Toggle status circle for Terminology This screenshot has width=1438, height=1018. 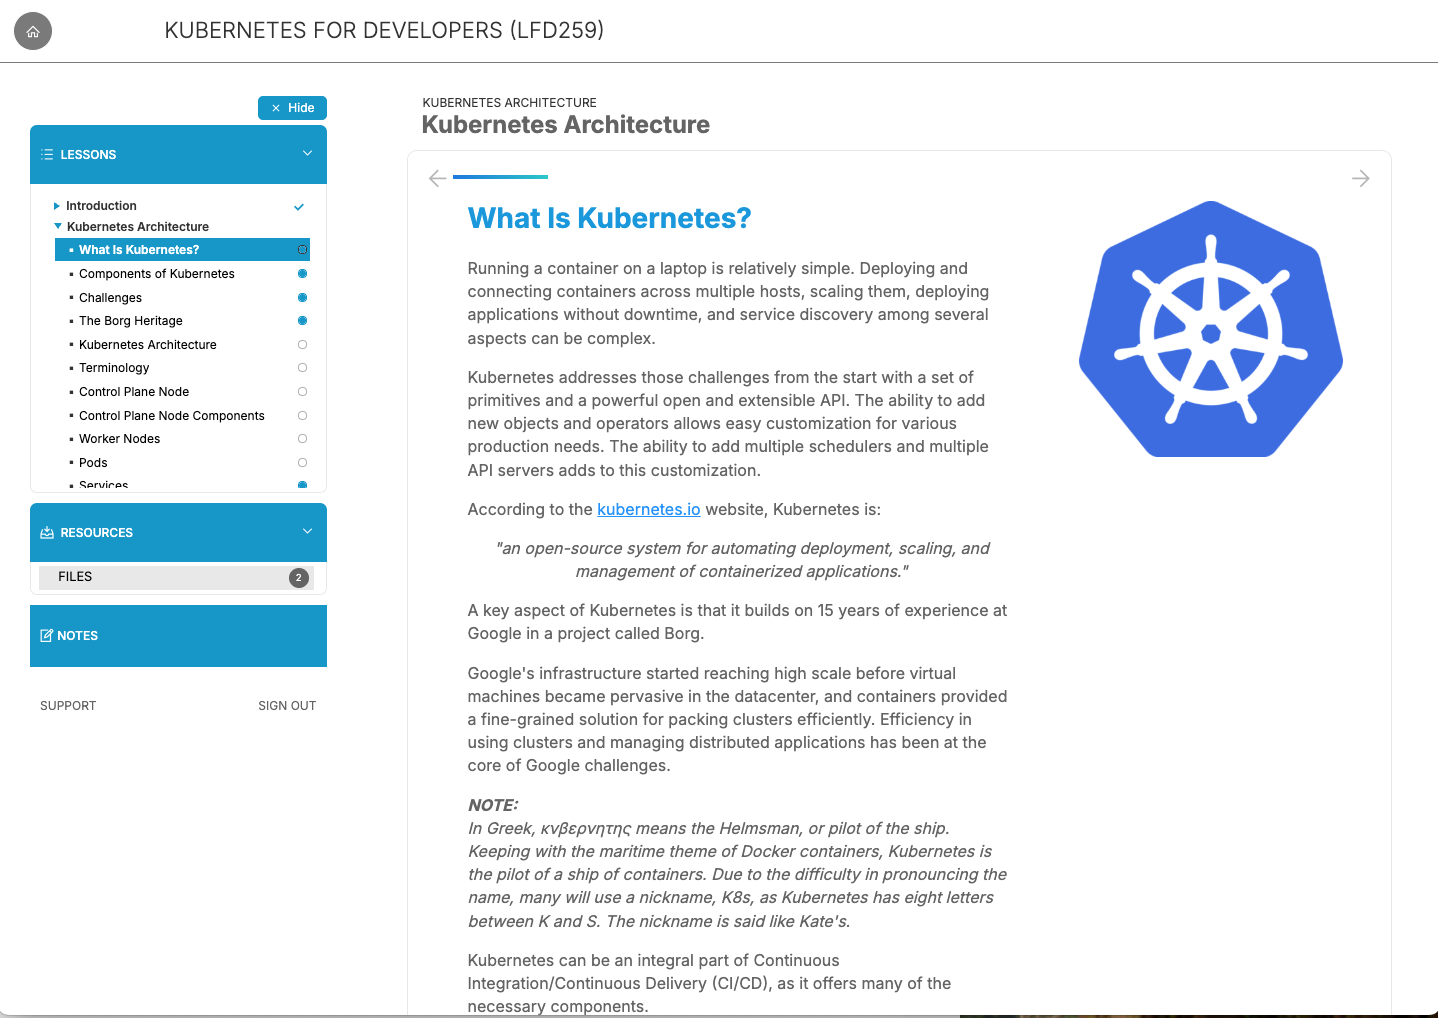click(302, 368)
